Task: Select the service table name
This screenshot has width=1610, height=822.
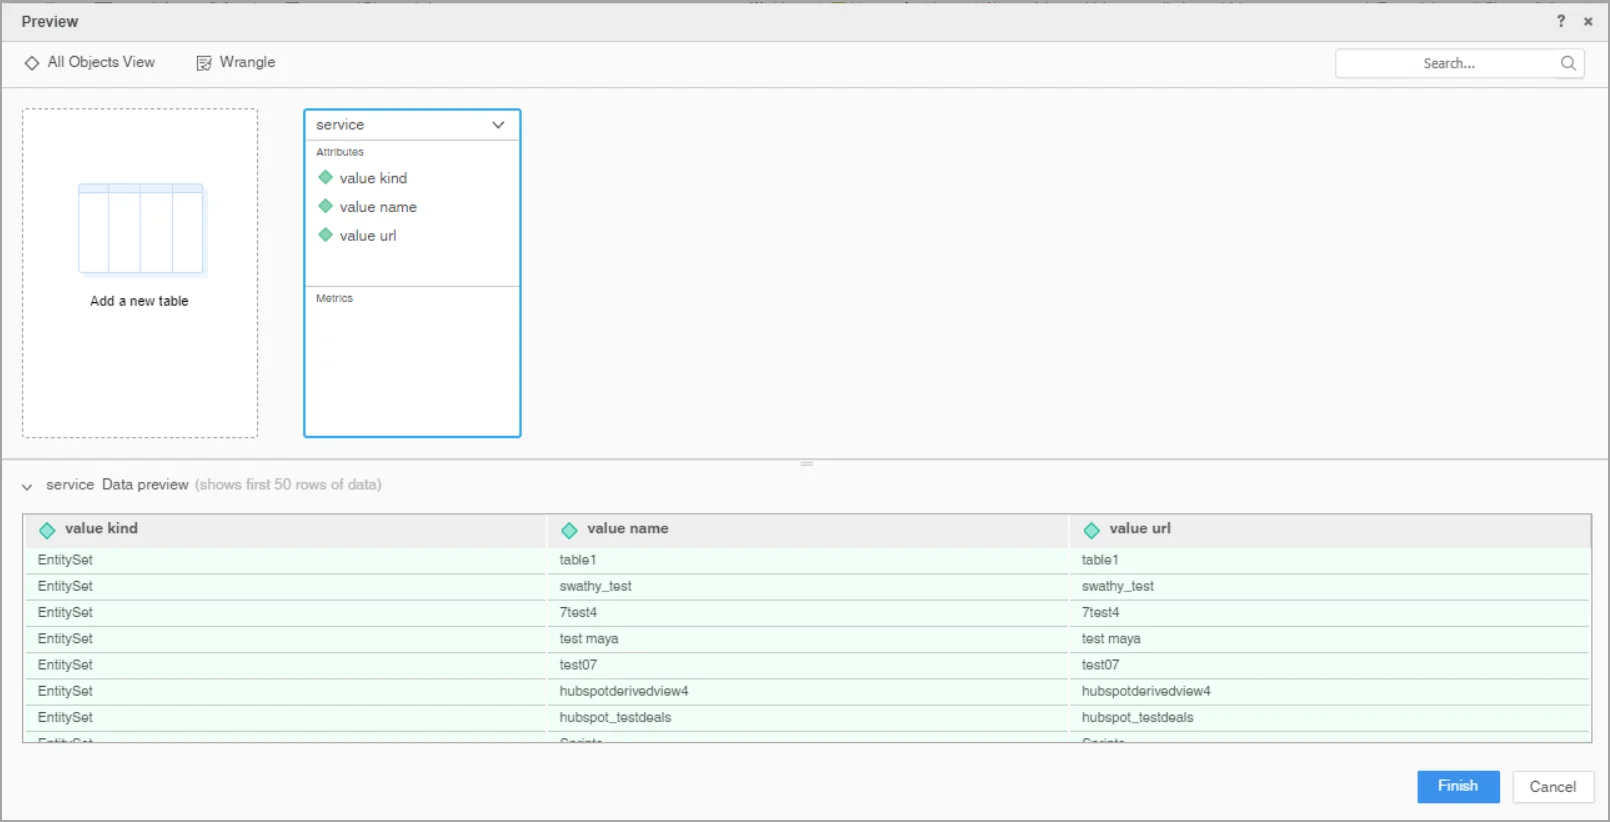Action: coord(340,125)
